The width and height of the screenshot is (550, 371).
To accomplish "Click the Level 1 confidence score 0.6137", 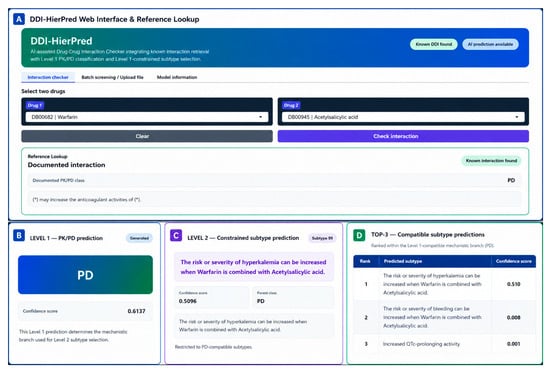I will click(x=136, y=311).
